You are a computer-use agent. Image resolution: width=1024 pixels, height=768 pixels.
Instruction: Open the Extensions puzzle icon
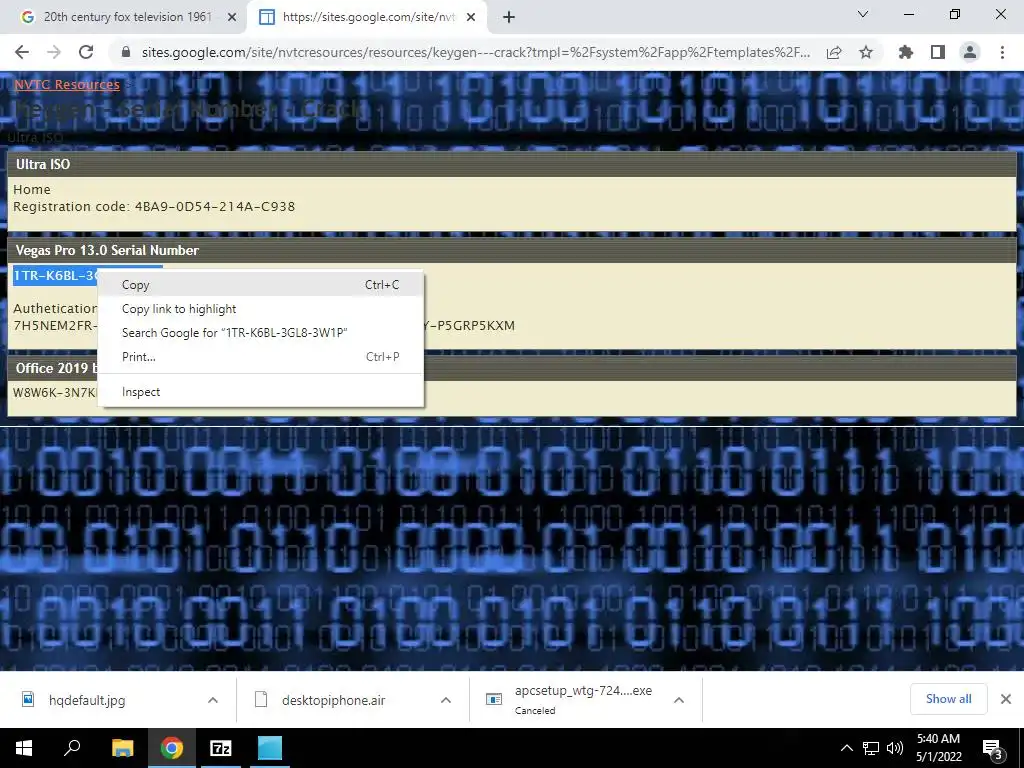906,52
